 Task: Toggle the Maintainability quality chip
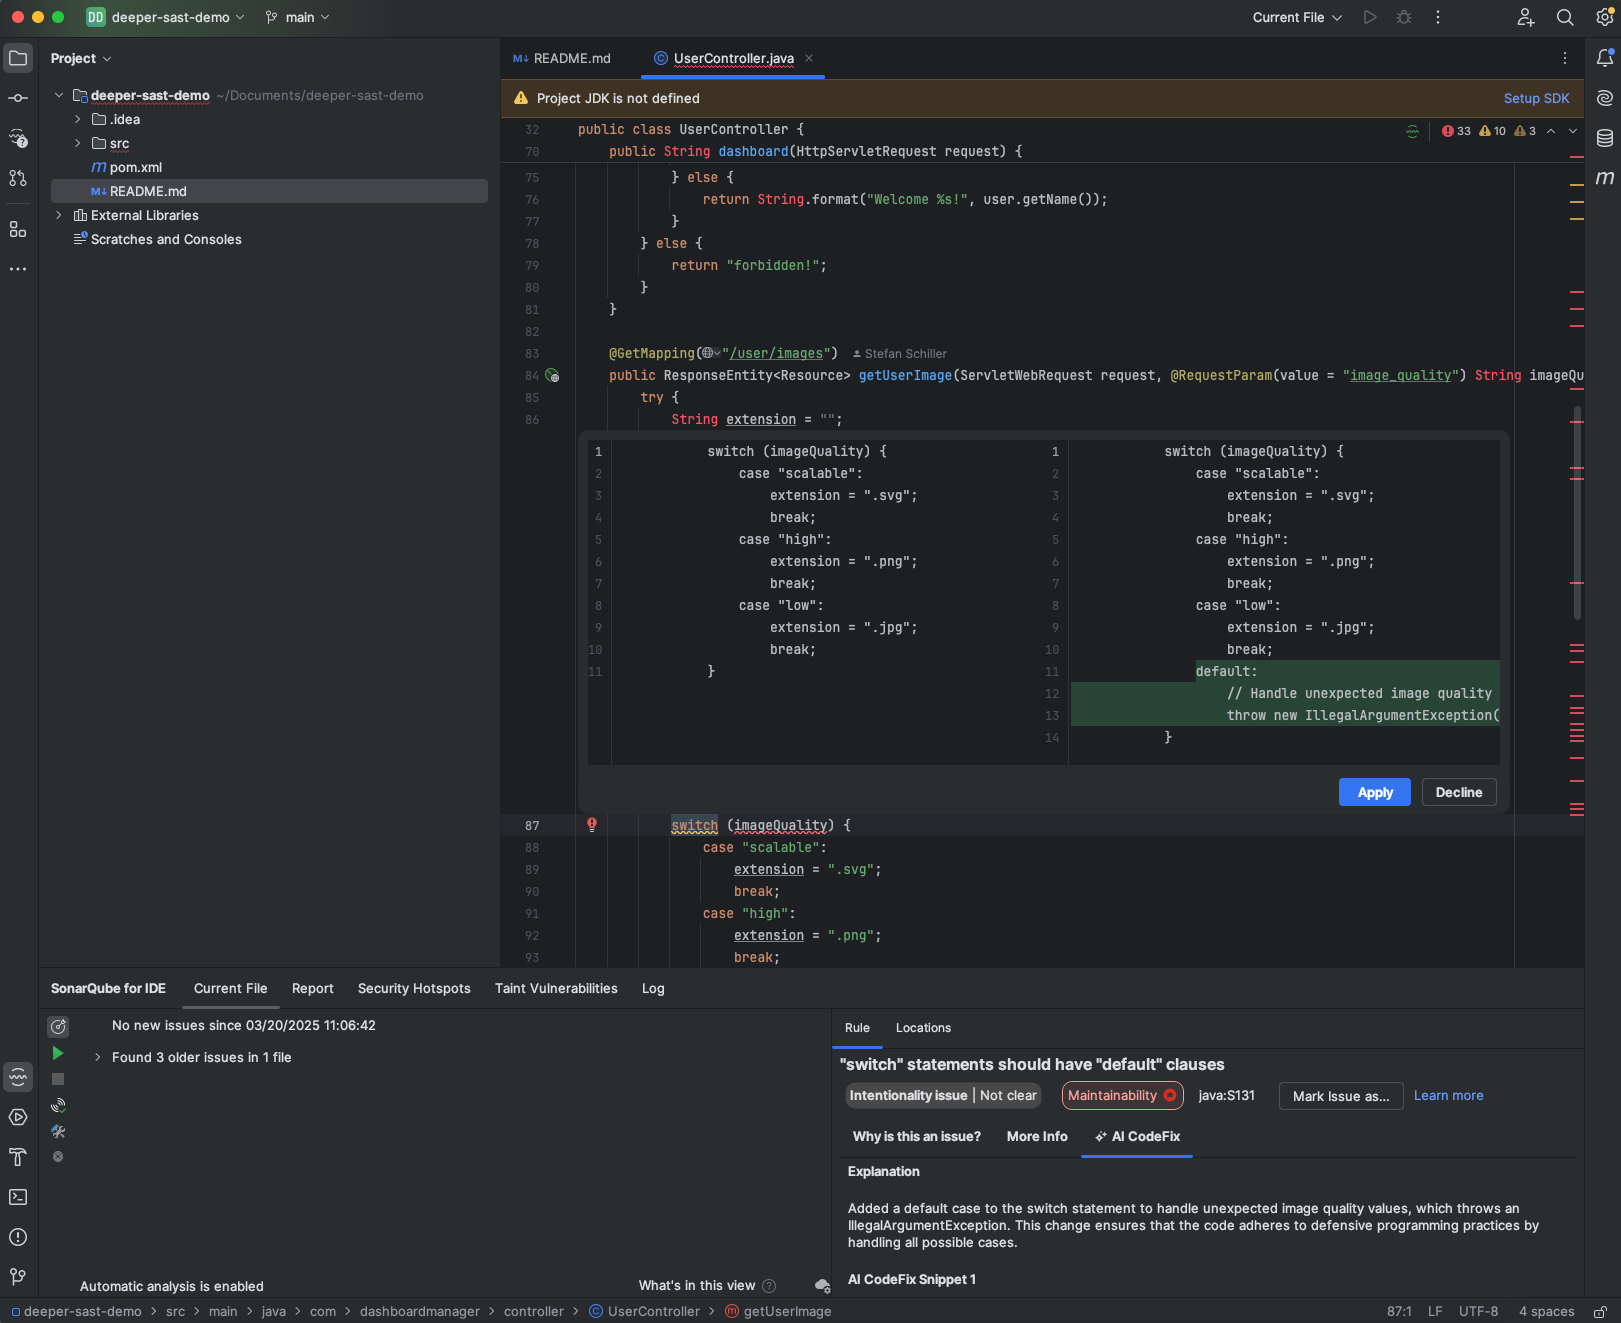click(x=1121, y=1095)
